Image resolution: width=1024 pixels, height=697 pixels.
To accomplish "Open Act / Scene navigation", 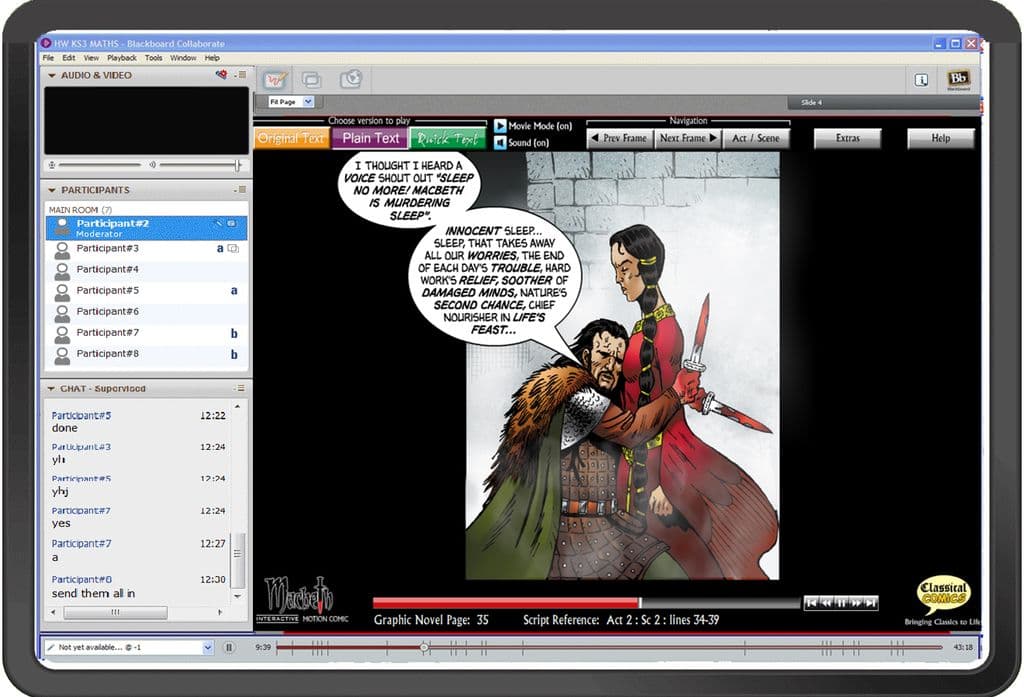I will [756, 138].
